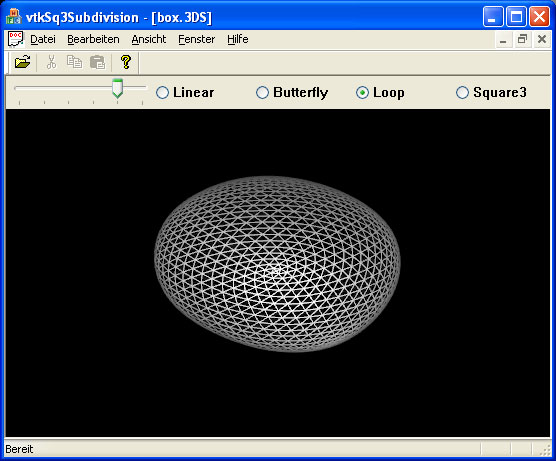The width and height of the screenshot is (556, 461).
Task: Click the Paste clipboard icon
Action: click(98, 62)
